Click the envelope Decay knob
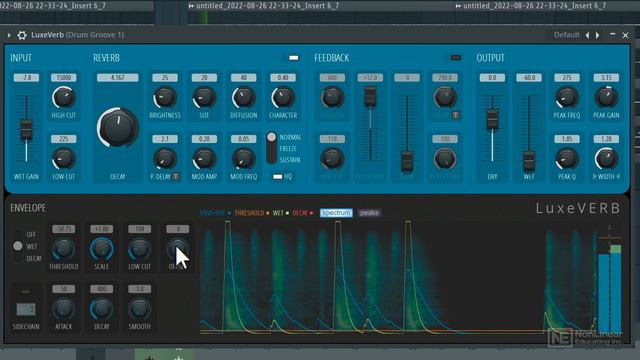This screenshot has height=360, width=640. coord(102,309)
